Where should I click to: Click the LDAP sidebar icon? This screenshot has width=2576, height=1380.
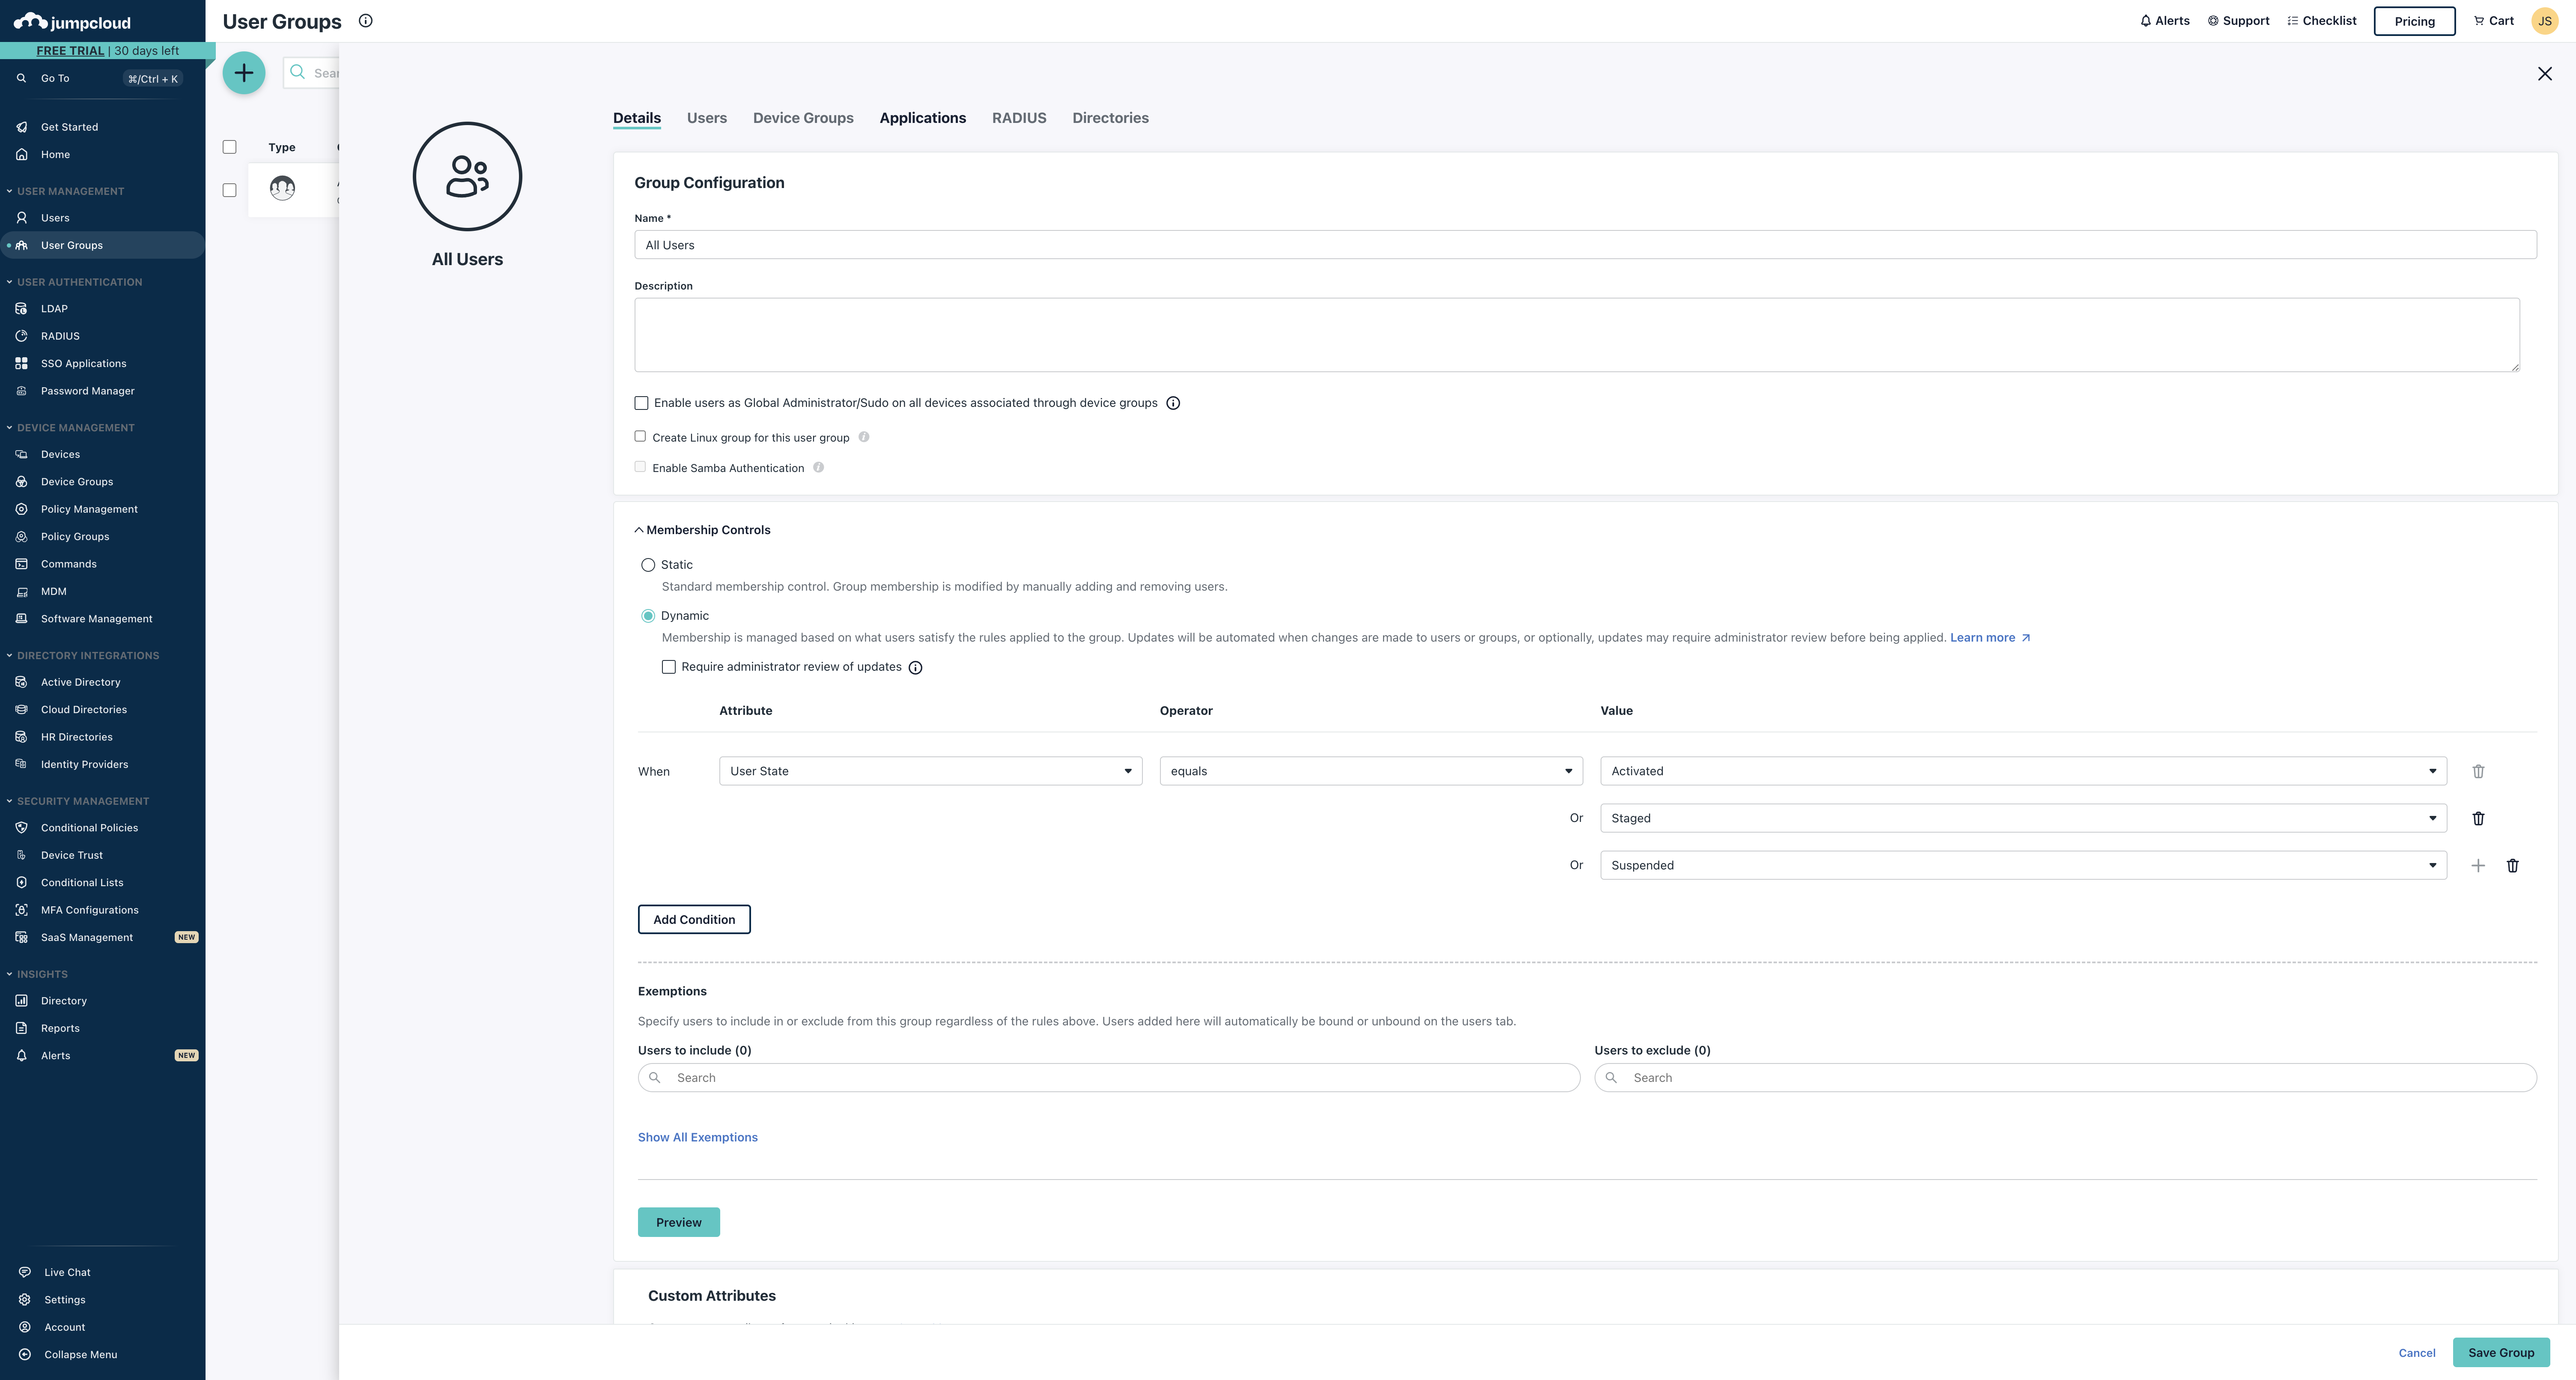(x=21, y=309)
